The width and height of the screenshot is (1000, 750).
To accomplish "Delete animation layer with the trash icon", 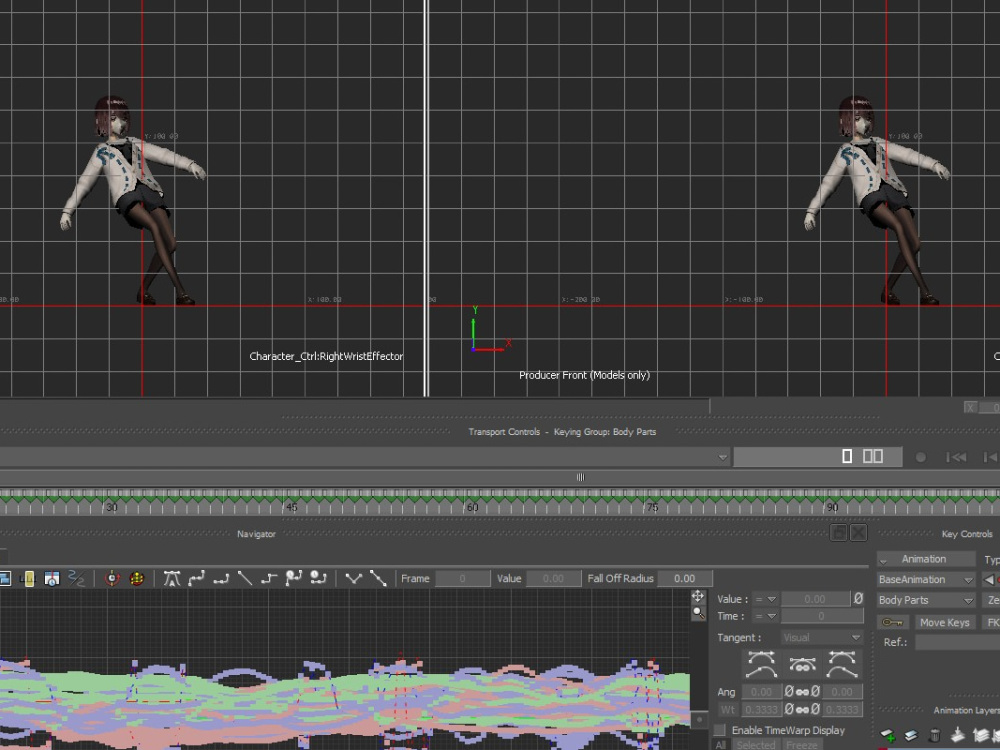I will click(x=934, y=736).
